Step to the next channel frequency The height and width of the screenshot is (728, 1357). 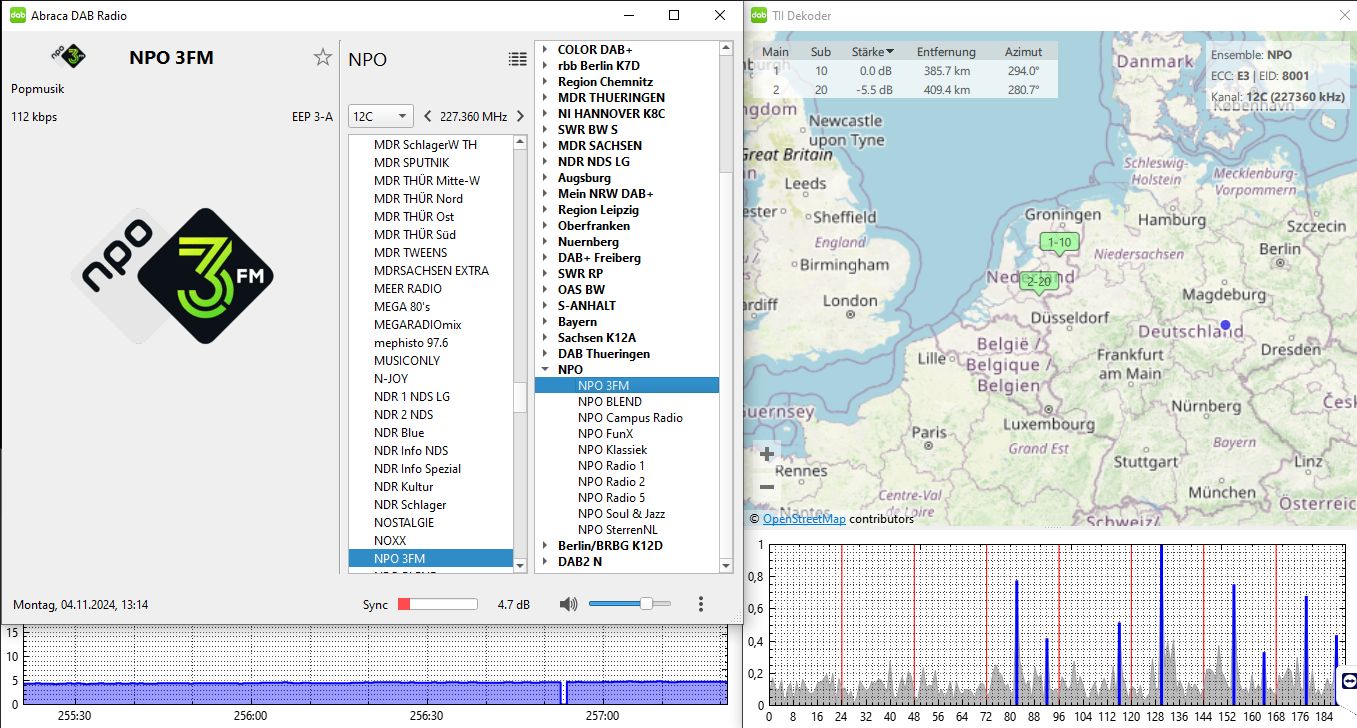click(520, 117)
